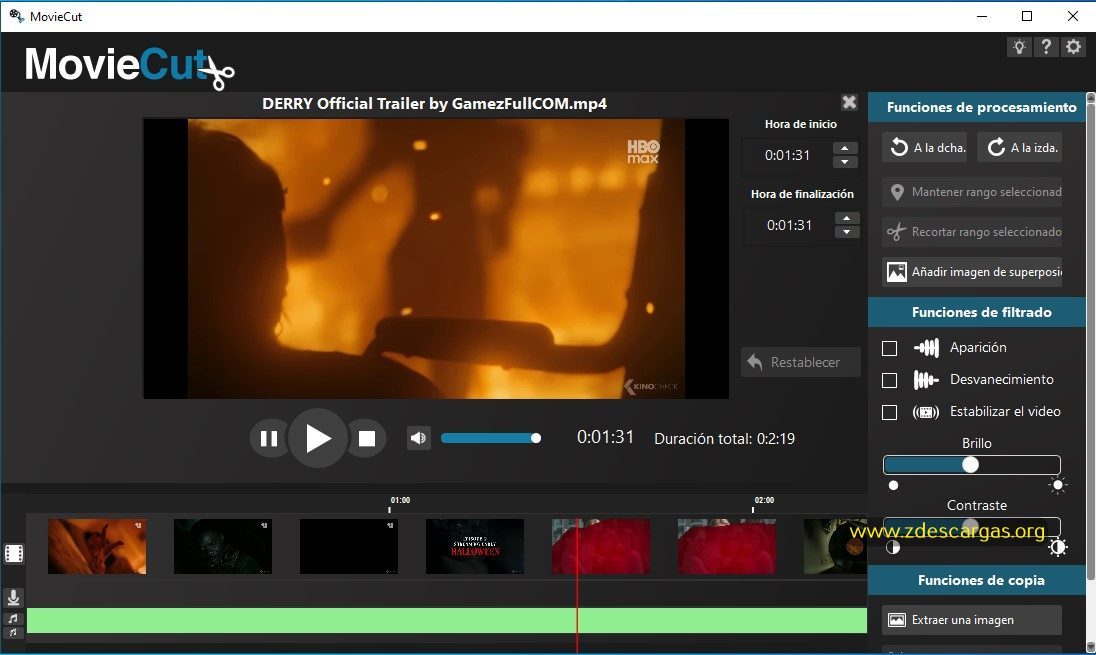Click the MovieCut logo
Viewport: 1096px width, 655px height.
[130, 66]
